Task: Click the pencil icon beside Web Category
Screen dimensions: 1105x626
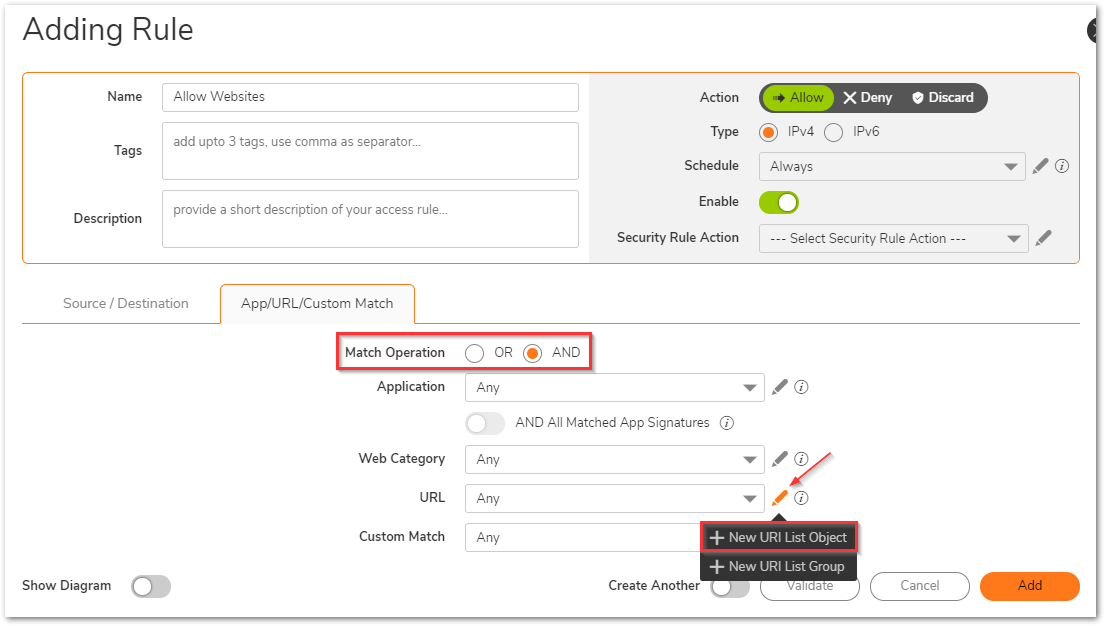Action: (x=780, y=459)
